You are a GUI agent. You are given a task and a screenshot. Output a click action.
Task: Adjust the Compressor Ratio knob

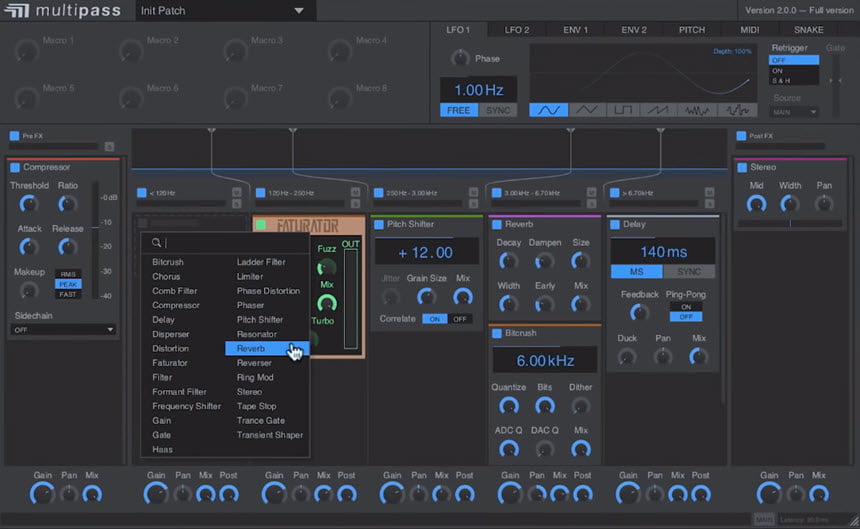tap(67, 204)
